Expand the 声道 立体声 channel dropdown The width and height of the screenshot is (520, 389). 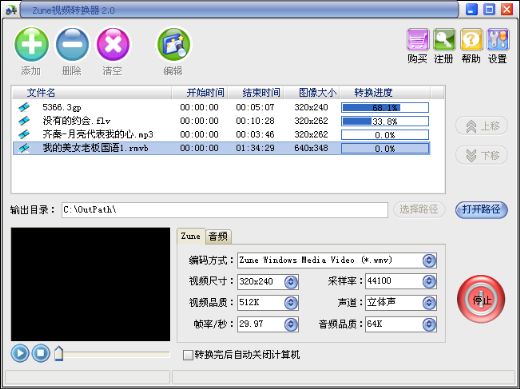coord(429,303)
